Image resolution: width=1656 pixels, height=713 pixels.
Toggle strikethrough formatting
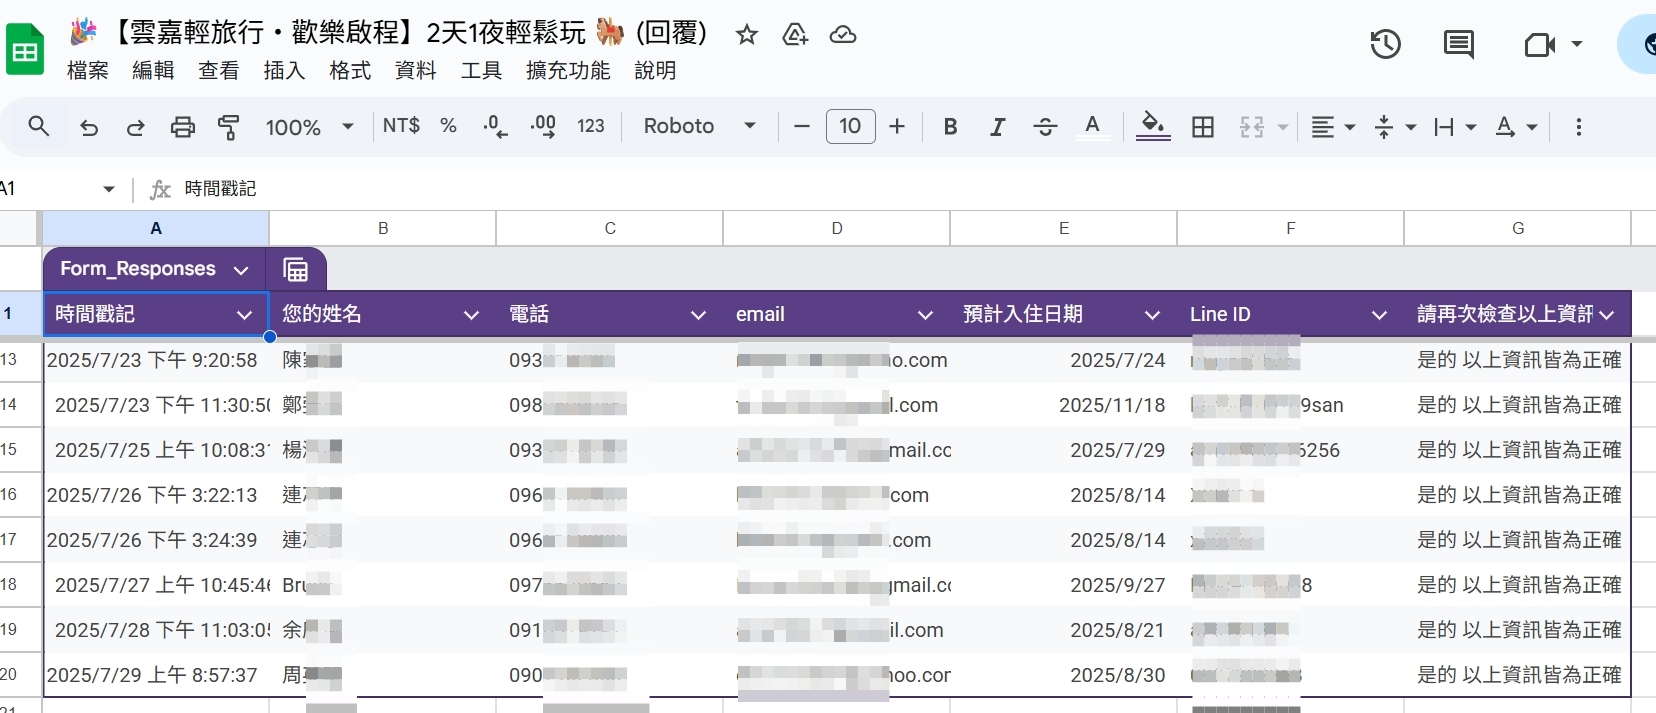[x=1045, y=127]
